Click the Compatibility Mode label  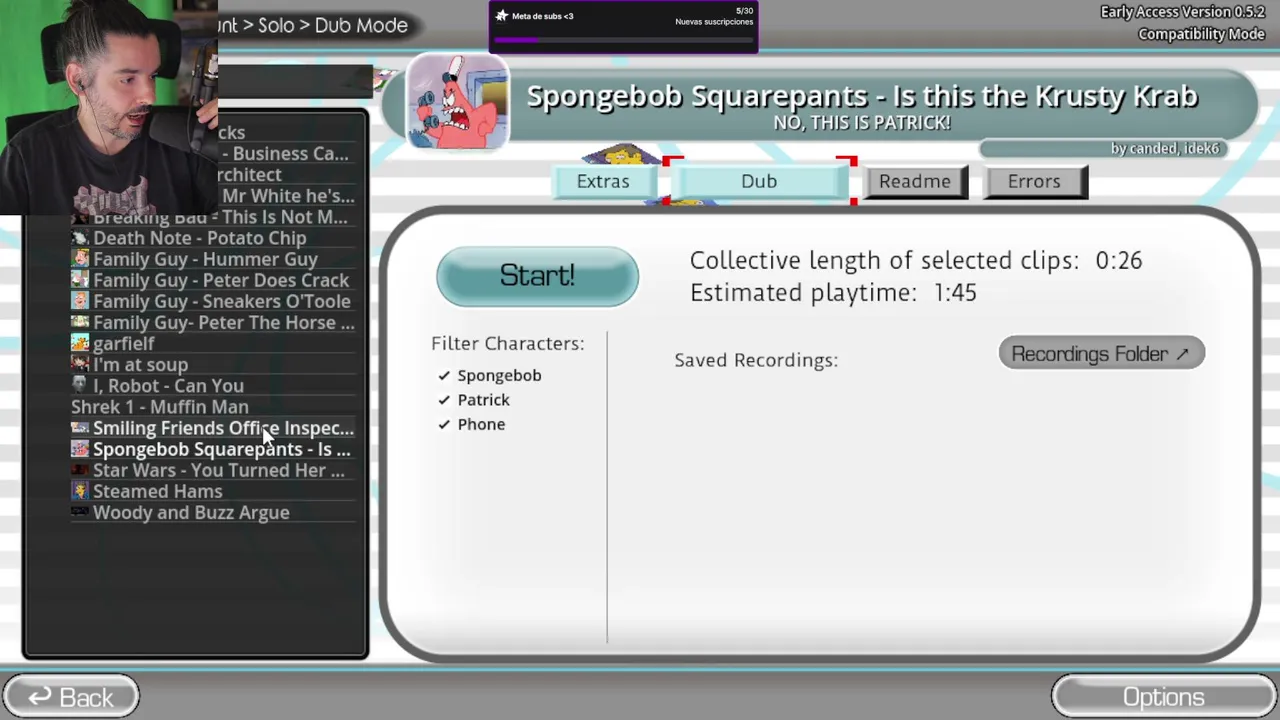(1201, 34)
